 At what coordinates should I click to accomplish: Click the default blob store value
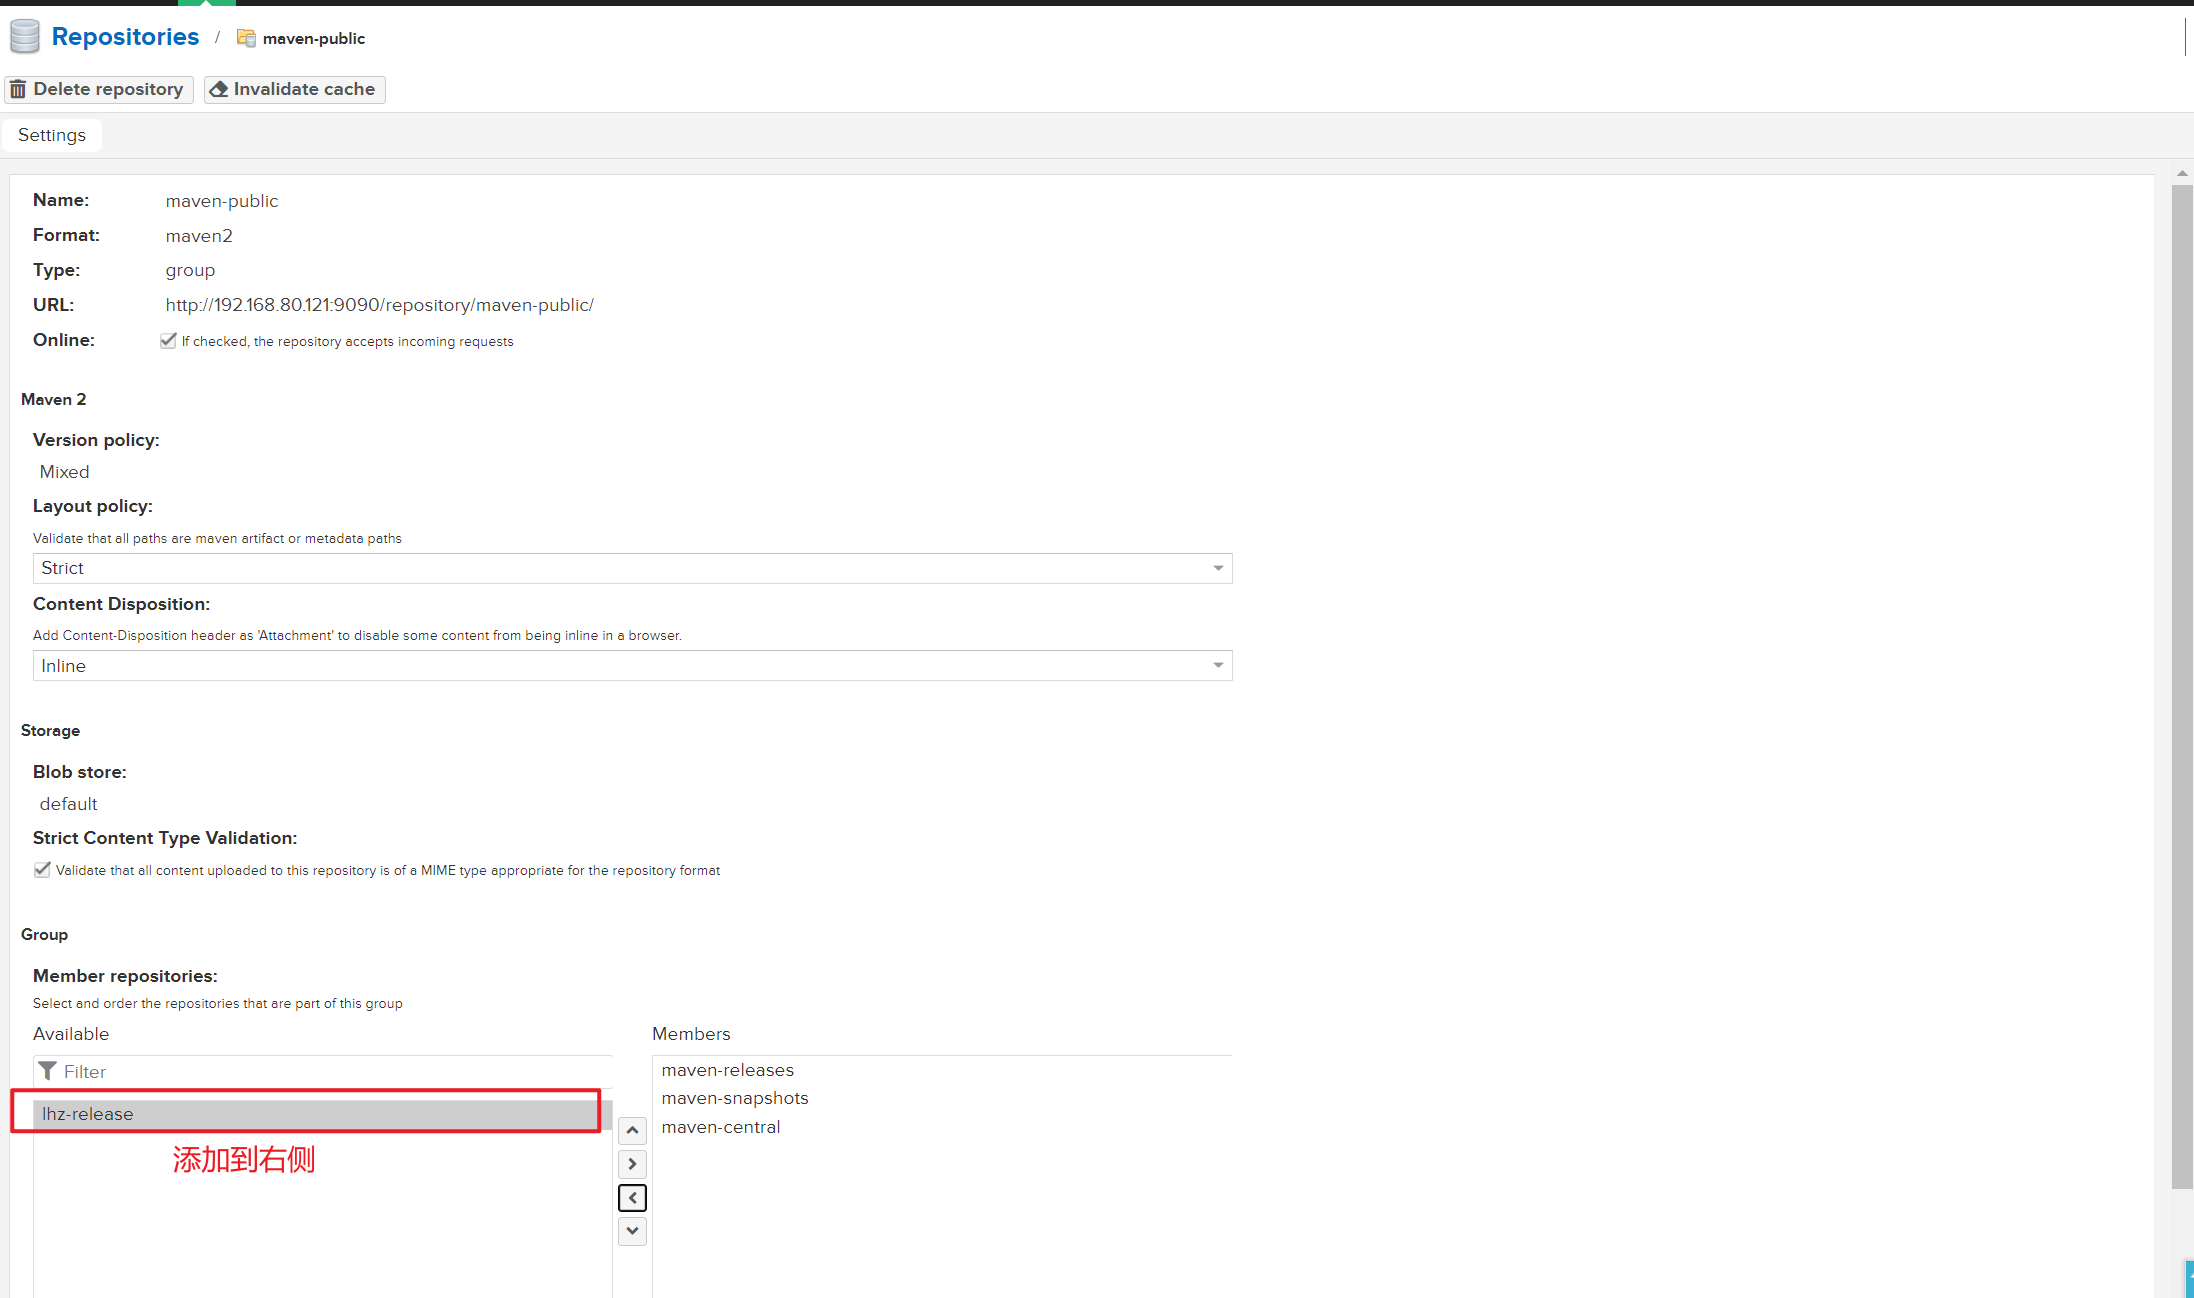pos(68,804)
